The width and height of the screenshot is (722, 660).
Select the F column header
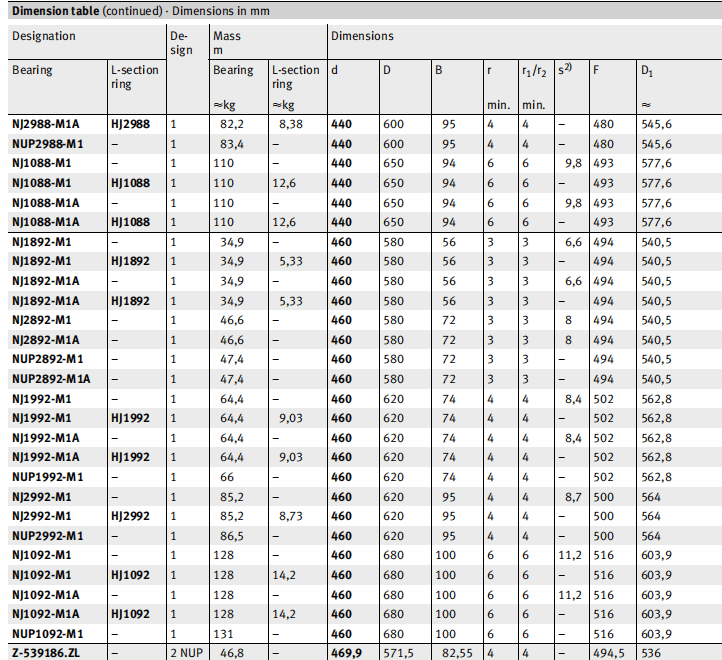point(597,71)
